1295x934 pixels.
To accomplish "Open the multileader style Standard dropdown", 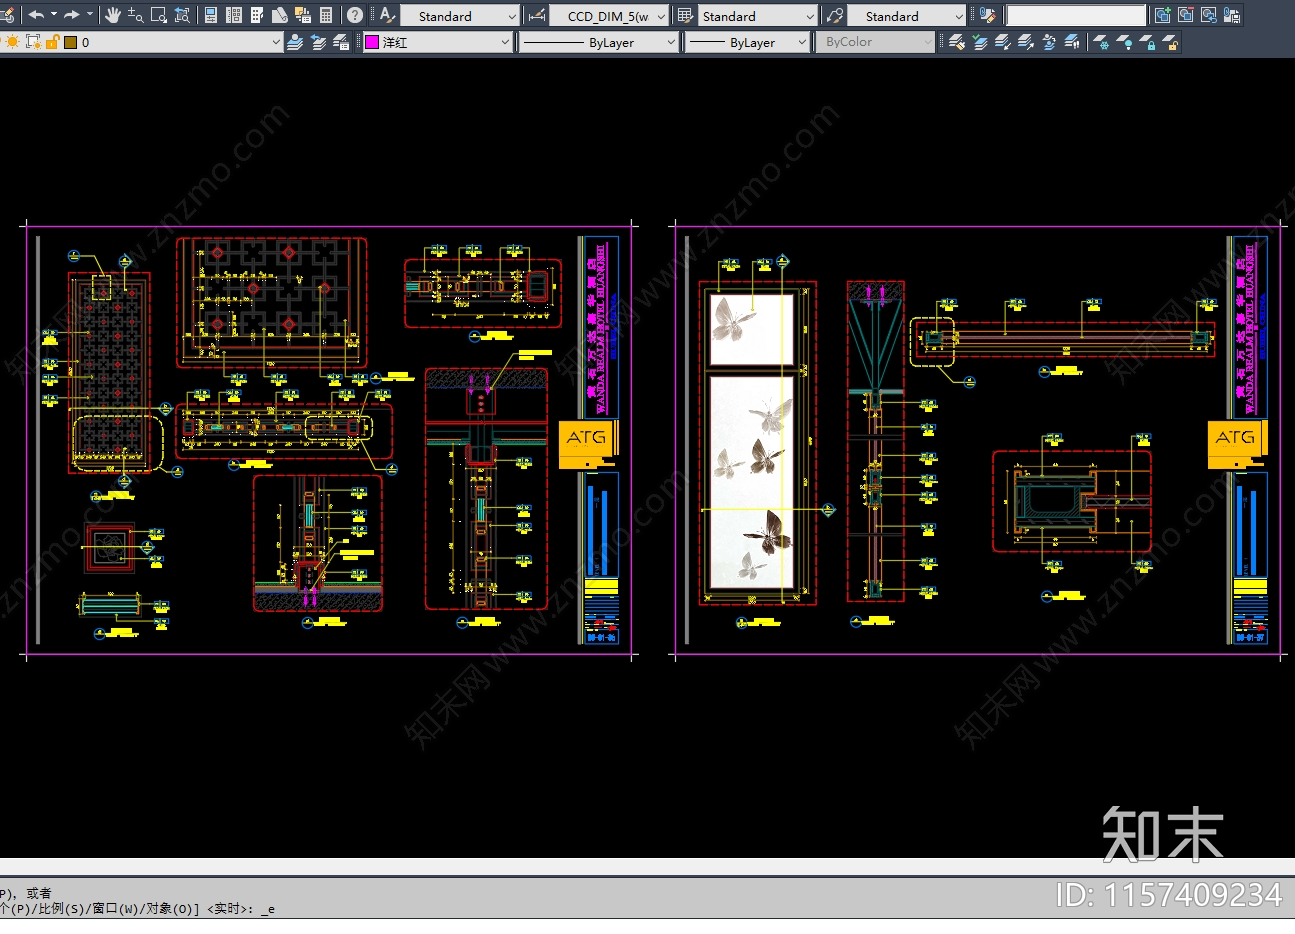I will click(x=907, y=16).
